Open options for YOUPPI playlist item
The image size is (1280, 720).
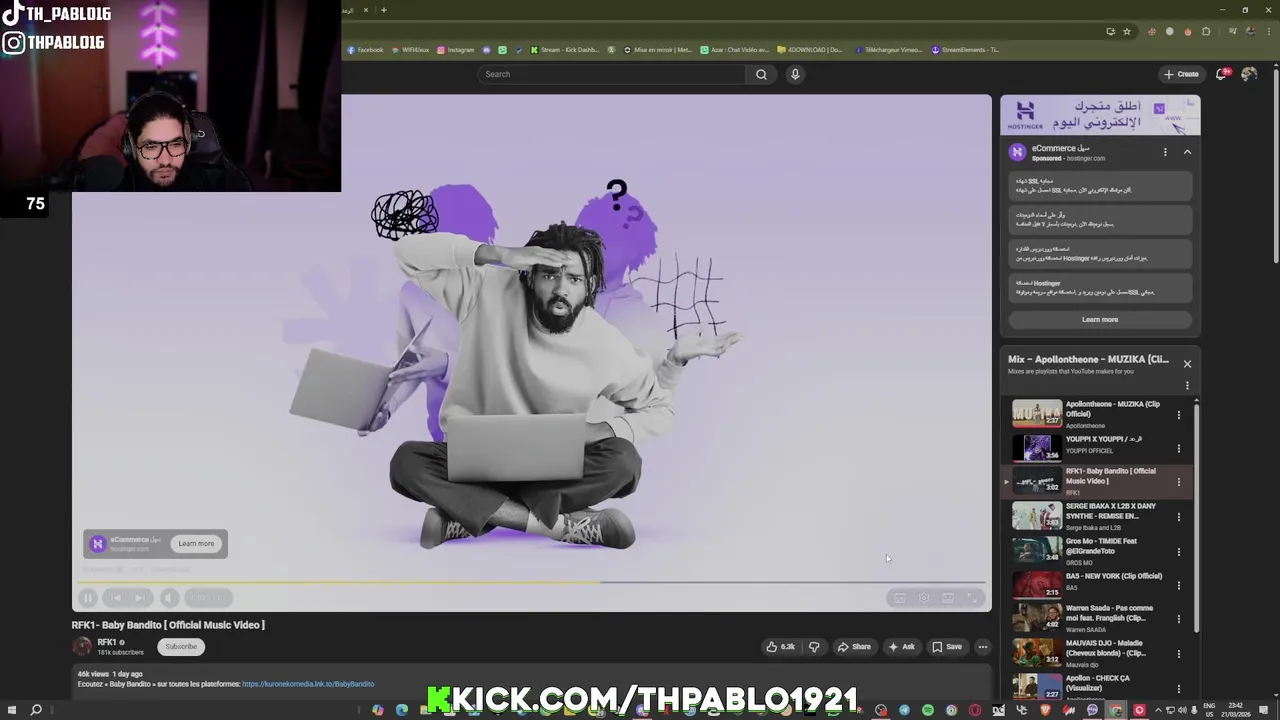tap(1178, 448)
